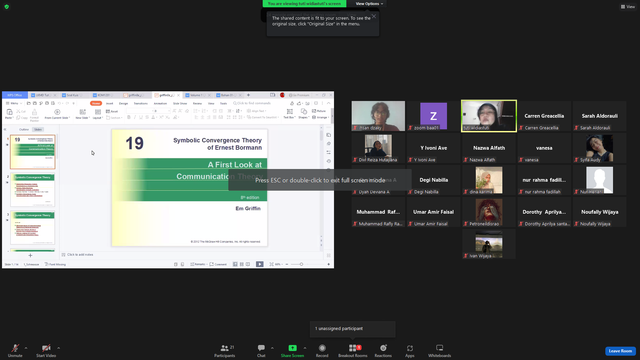Switch to the Design ribbon tab
This screenshot has height=360, width=640.
(x=123, y=103)
